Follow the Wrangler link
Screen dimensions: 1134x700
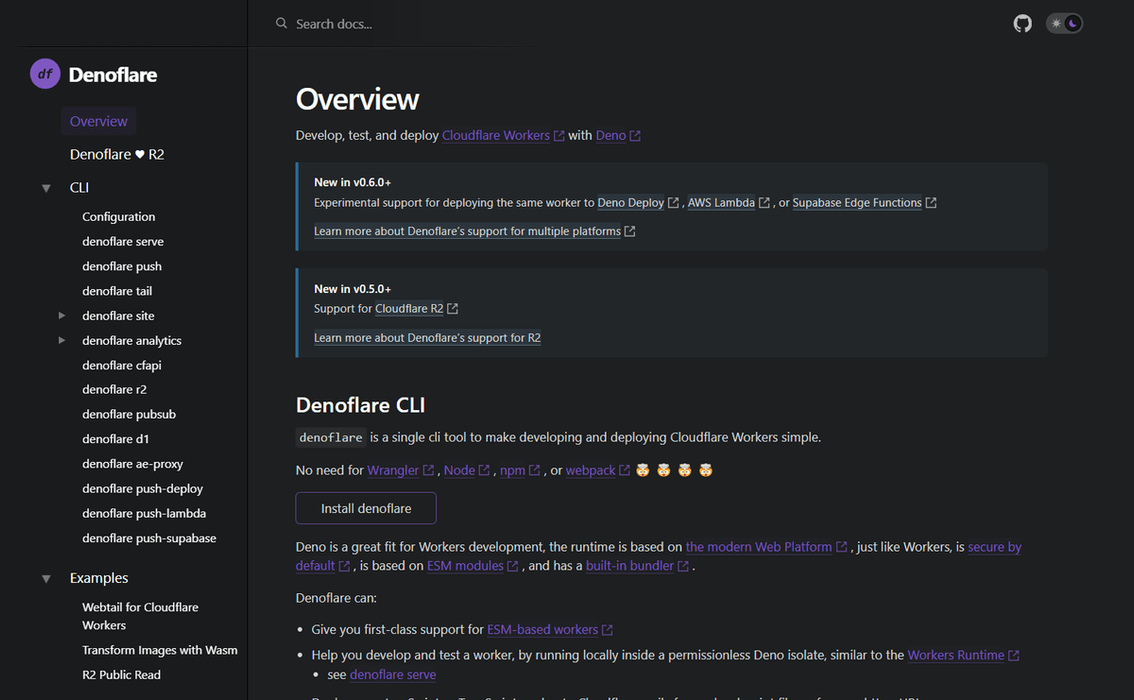(x=393, y=470)
